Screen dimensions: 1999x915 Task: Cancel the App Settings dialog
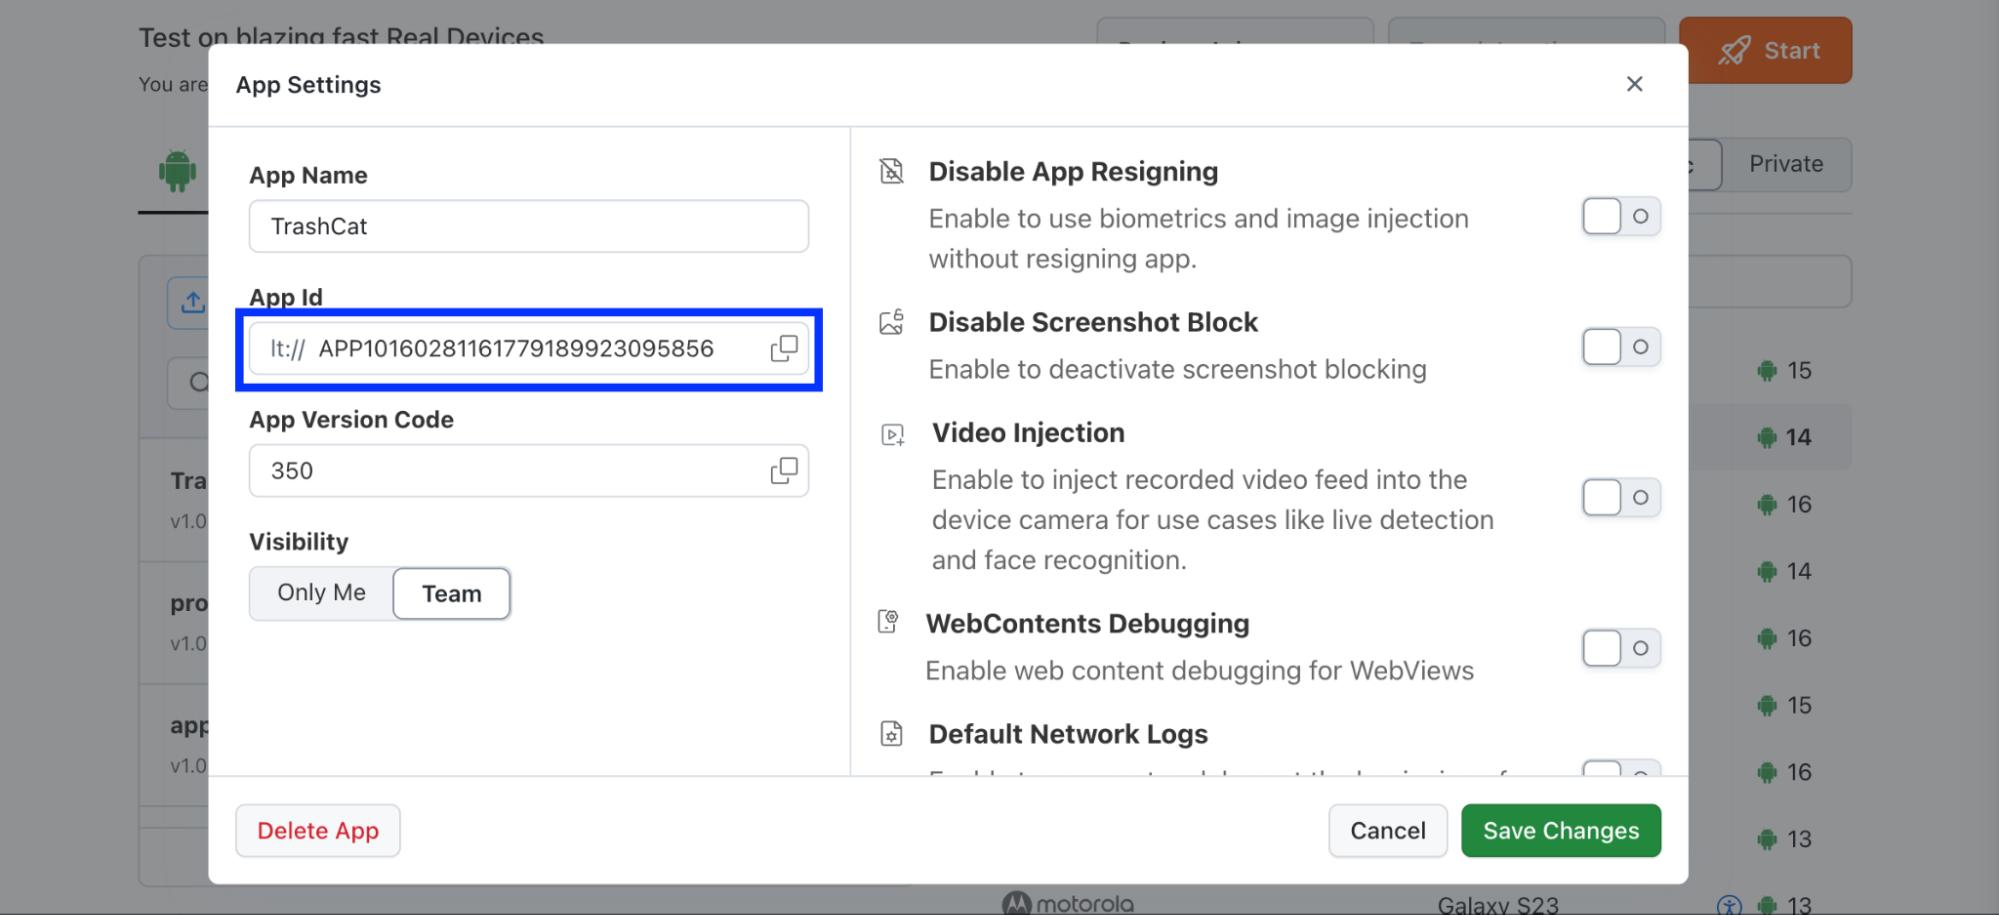pos(1388,830)
